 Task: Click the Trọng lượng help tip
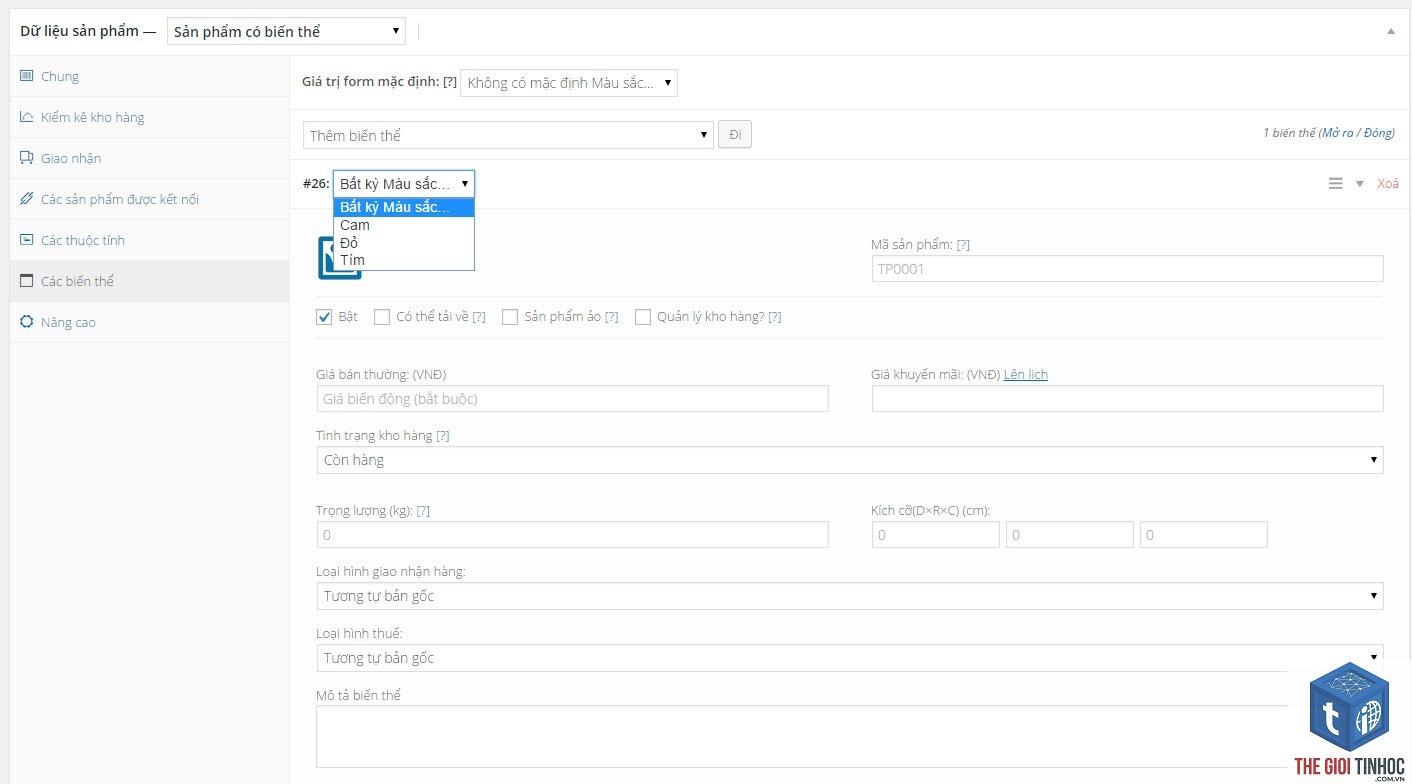tap(423, 510)
